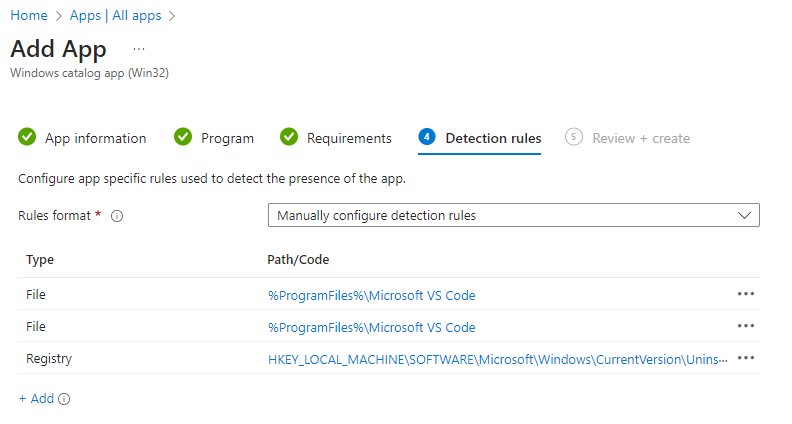The image size is (792, 424).
Task: Open the second File rule path link
Action: click(x=371, y=327)
